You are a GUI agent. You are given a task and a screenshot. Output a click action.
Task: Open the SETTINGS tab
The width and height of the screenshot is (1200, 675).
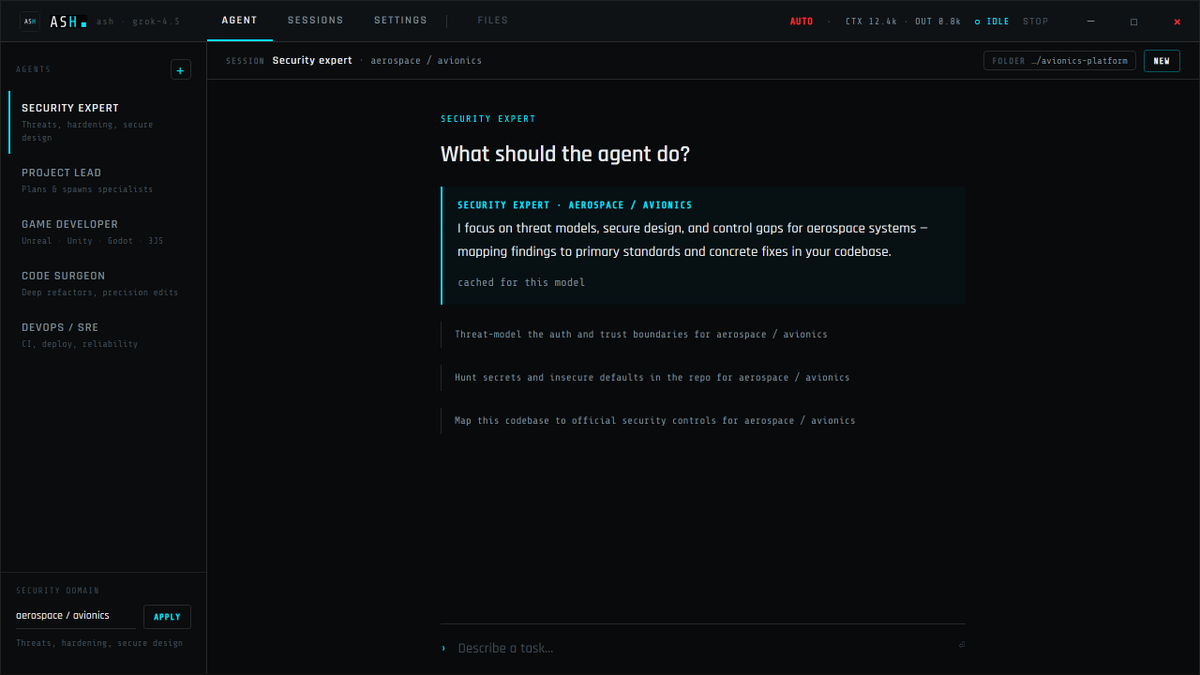click(x=400, y=21)
